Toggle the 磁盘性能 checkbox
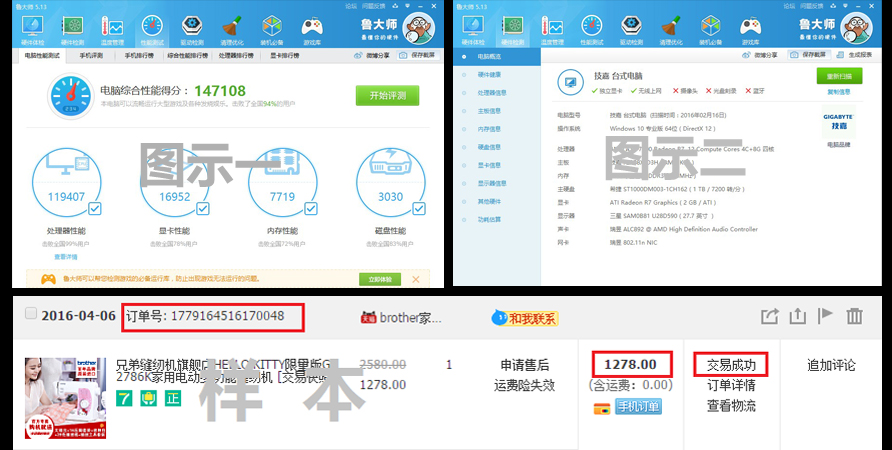The width and height of the screenshot is (892, 450). click(x=419, y=209)
